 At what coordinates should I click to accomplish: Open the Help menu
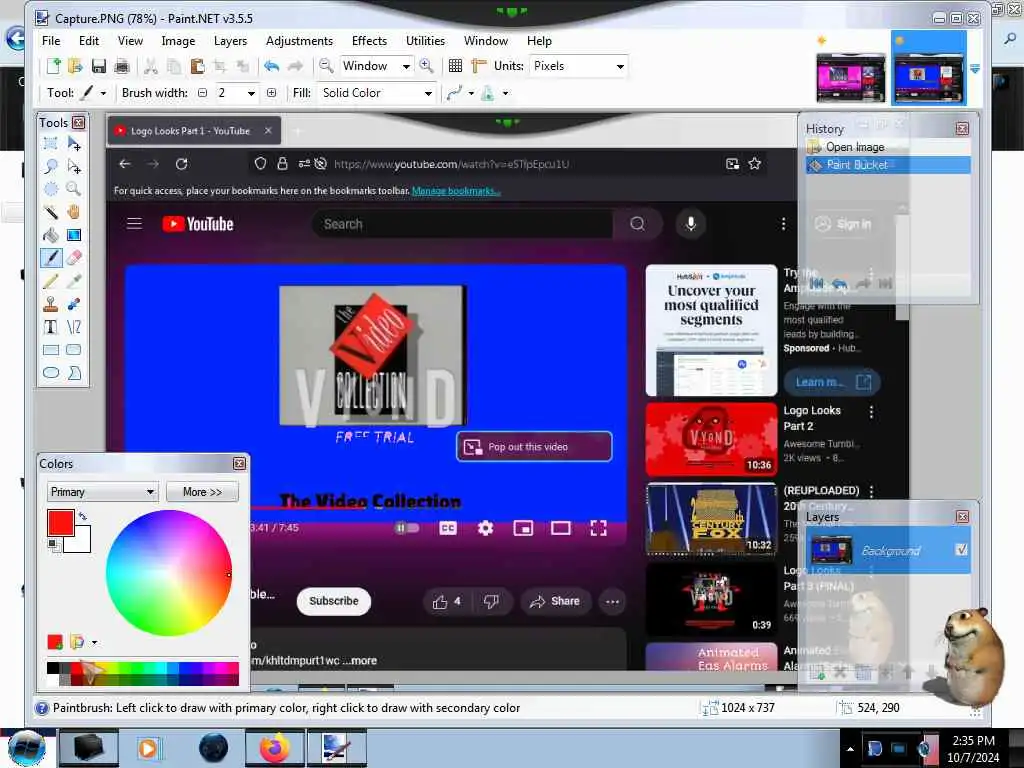pos(539,41)
